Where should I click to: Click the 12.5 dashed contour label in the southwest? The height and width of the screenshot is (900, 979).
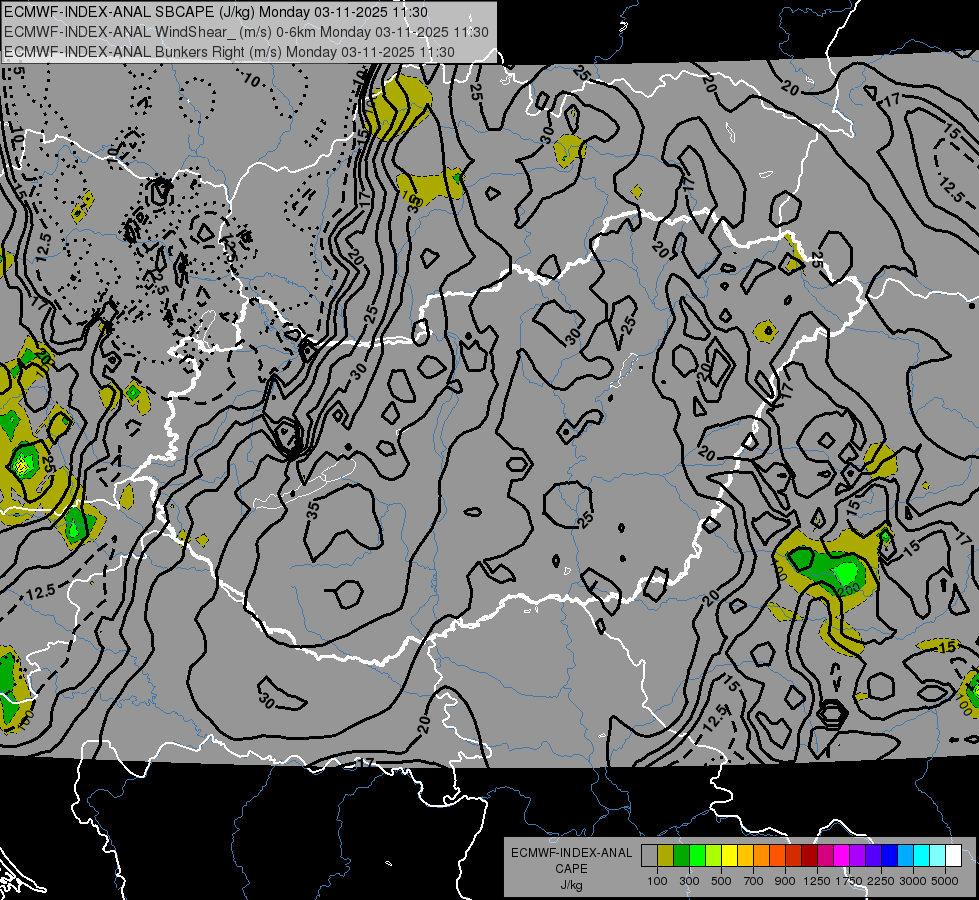click(x=41, y=591)
